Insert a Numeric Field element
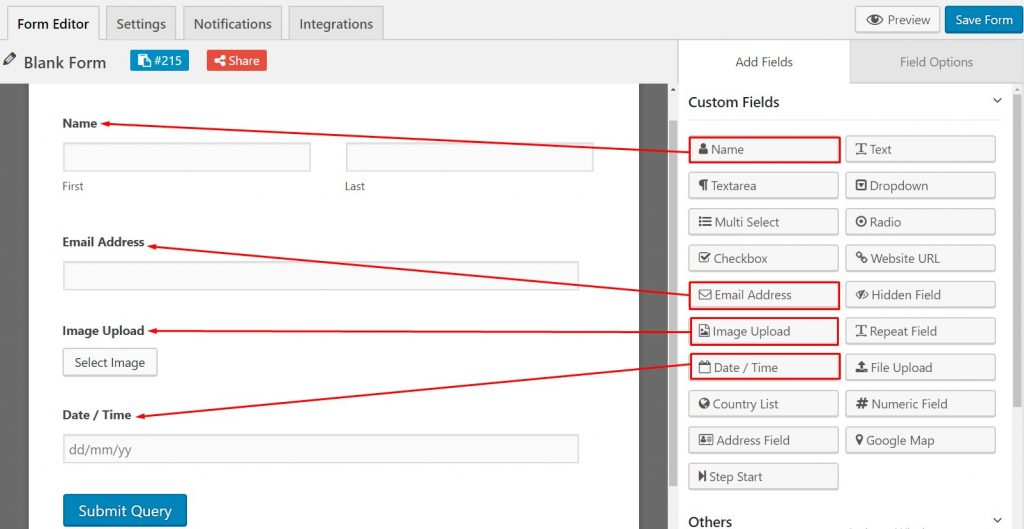The width and height of the screenshot is (1024, 529). point(920,404)
